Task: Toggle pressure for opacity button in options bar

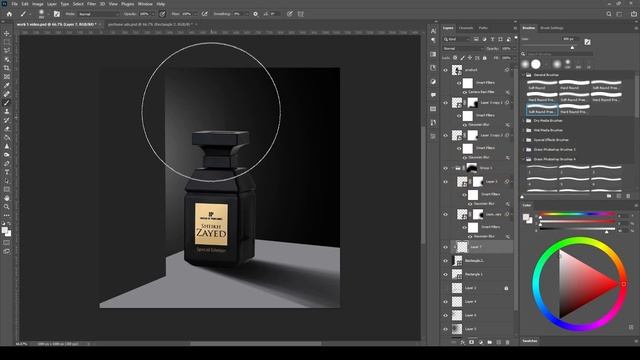Action: point(162,14)
